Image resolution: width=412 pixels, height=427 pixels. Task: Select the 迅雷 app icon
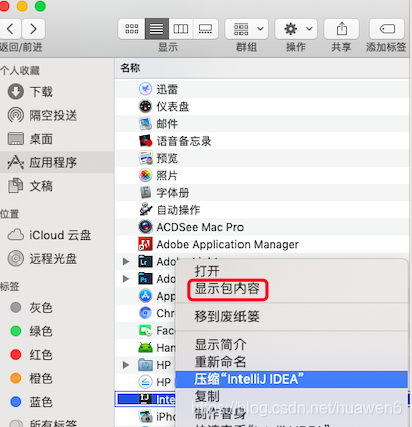(145, 89)
